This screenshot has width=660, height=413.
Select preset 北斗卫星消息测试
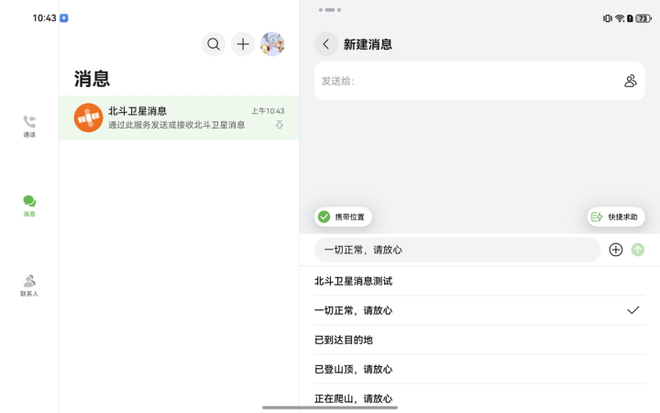[x=479, y=281]
